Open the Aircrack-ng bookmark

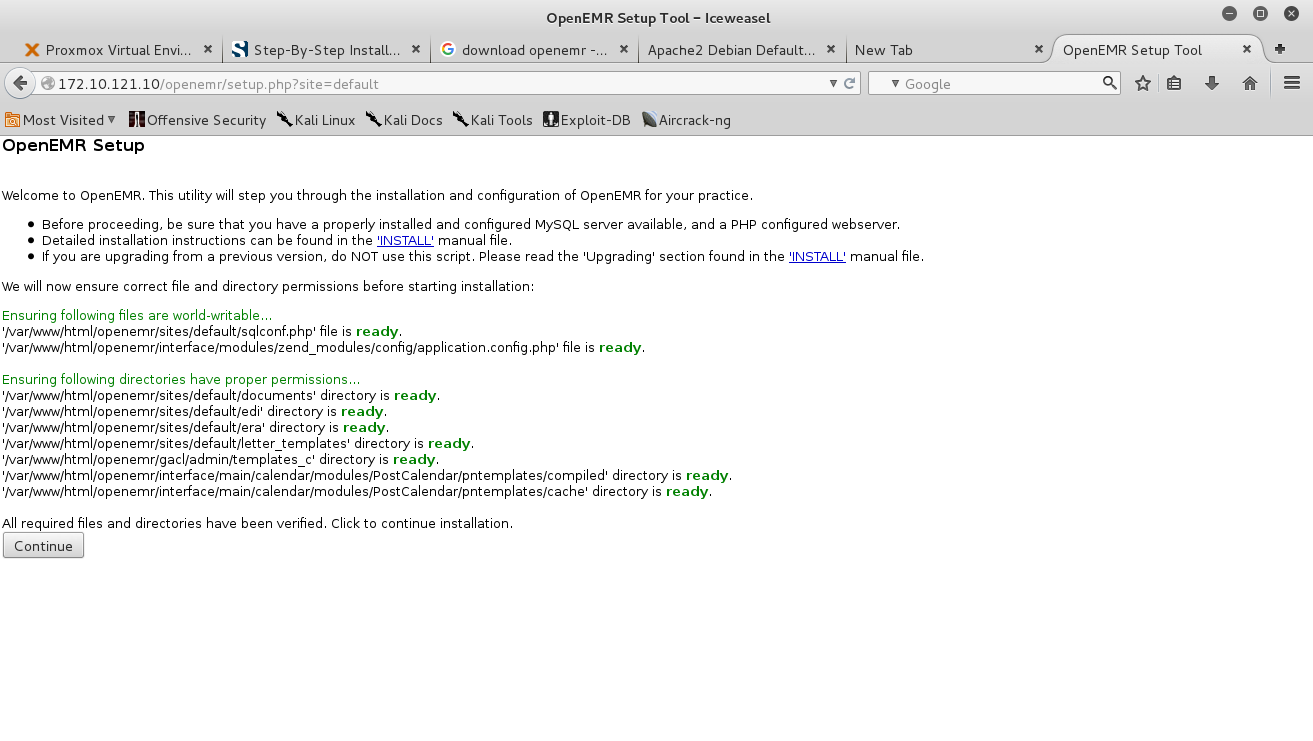pyautogui.click(x=686, y=120)
